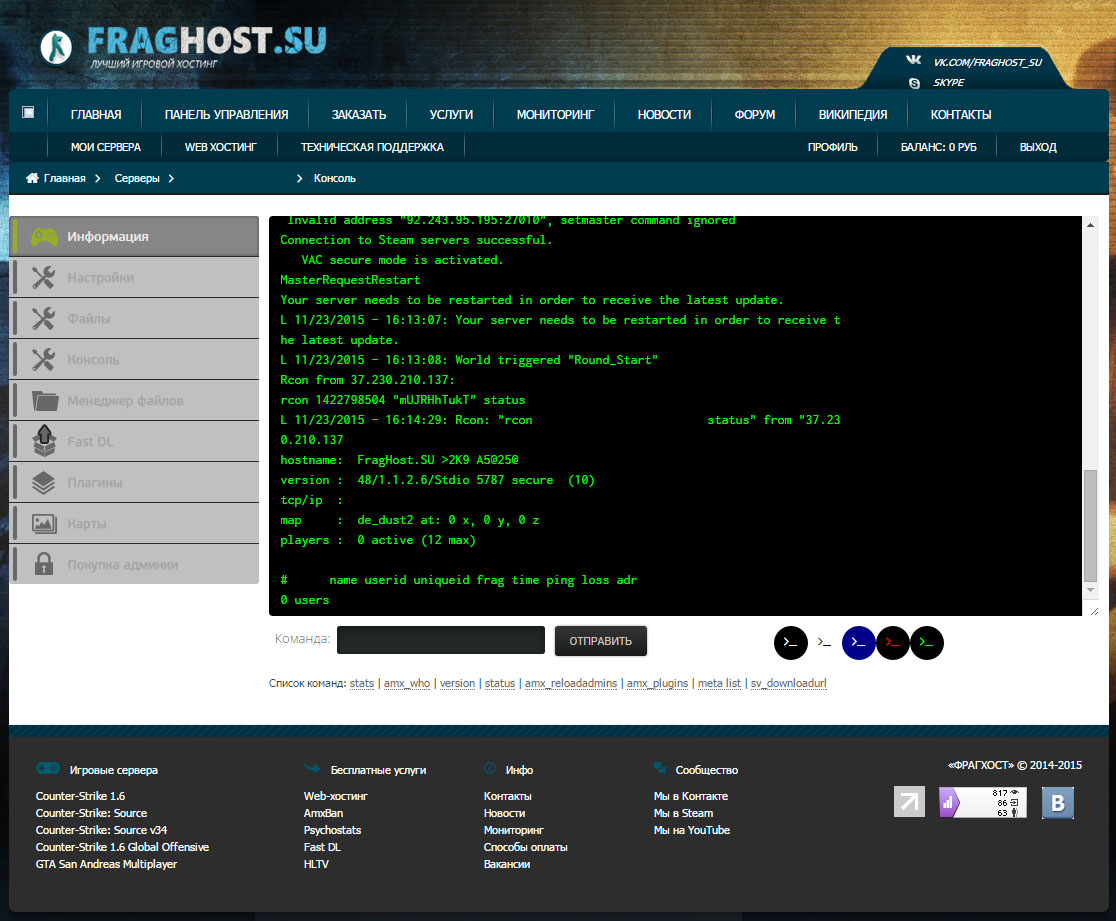1116x921 pixels.
Task: Open Psychostats in the footer
Action: 332,830
